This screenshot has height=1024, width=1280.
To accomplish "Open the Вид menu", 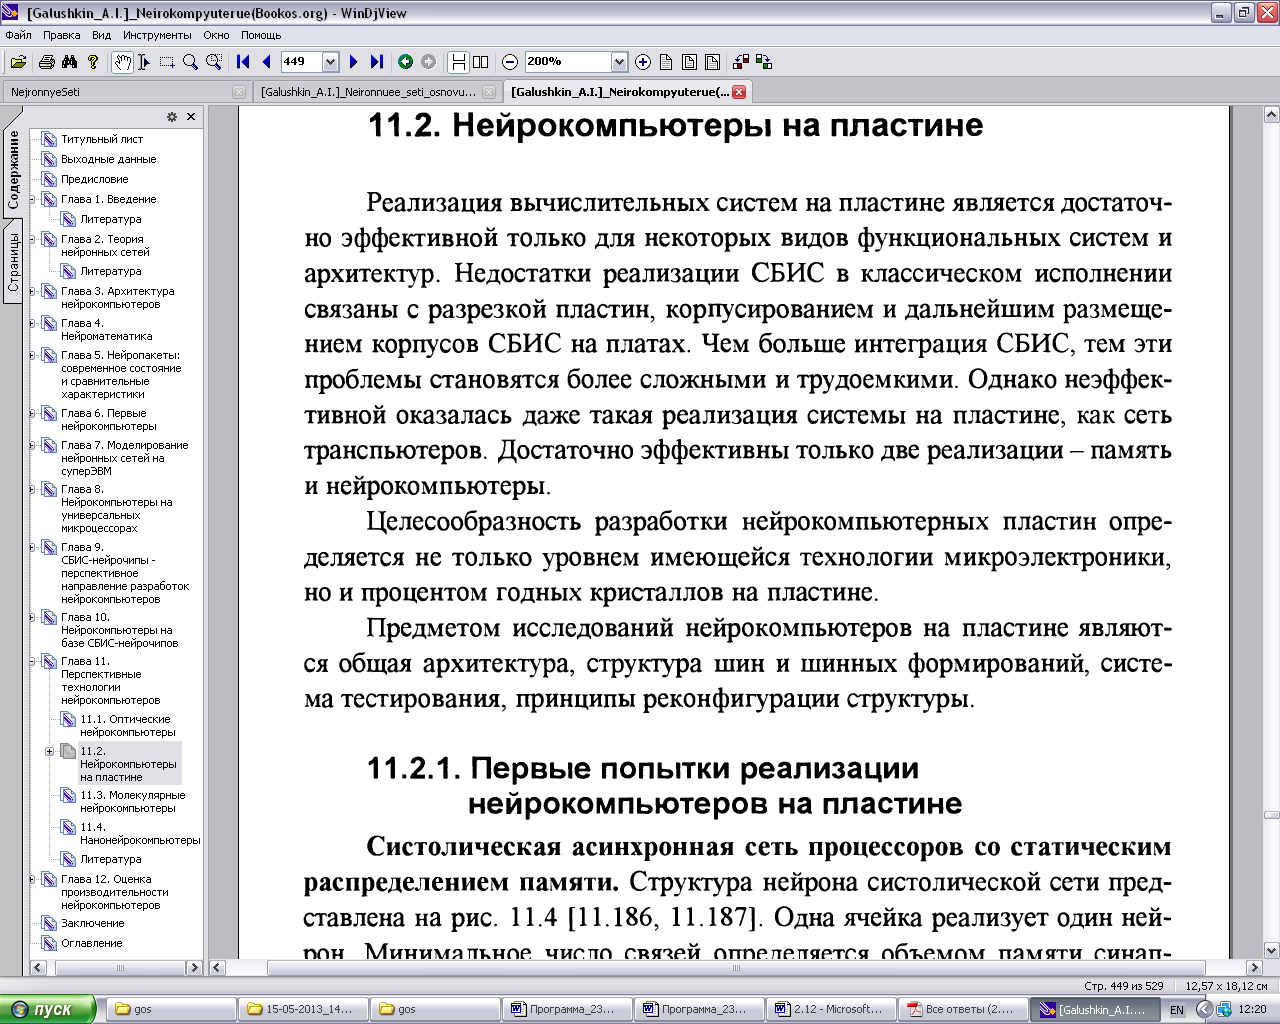I will (x=102, y=35).
